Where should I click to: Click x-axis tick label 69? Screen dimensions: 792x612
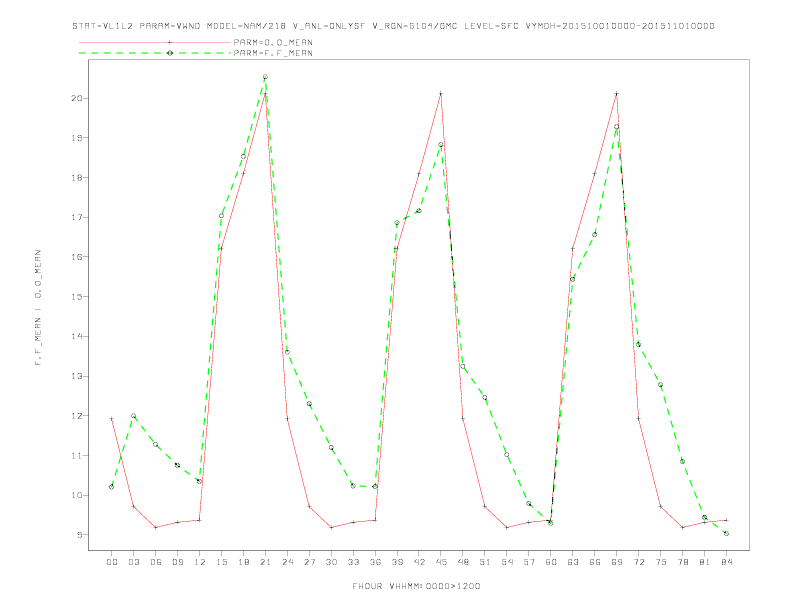click(617, 562)
